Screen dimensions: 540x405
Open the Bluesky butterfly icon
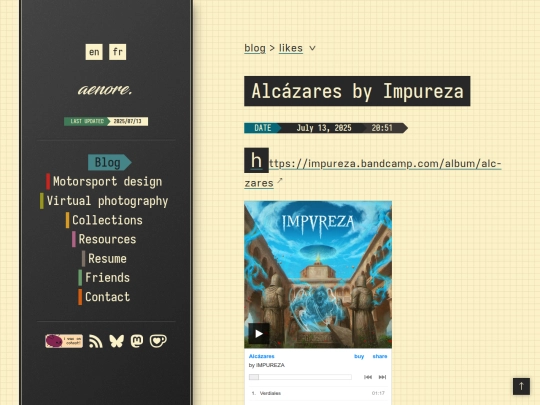(116, 341)
